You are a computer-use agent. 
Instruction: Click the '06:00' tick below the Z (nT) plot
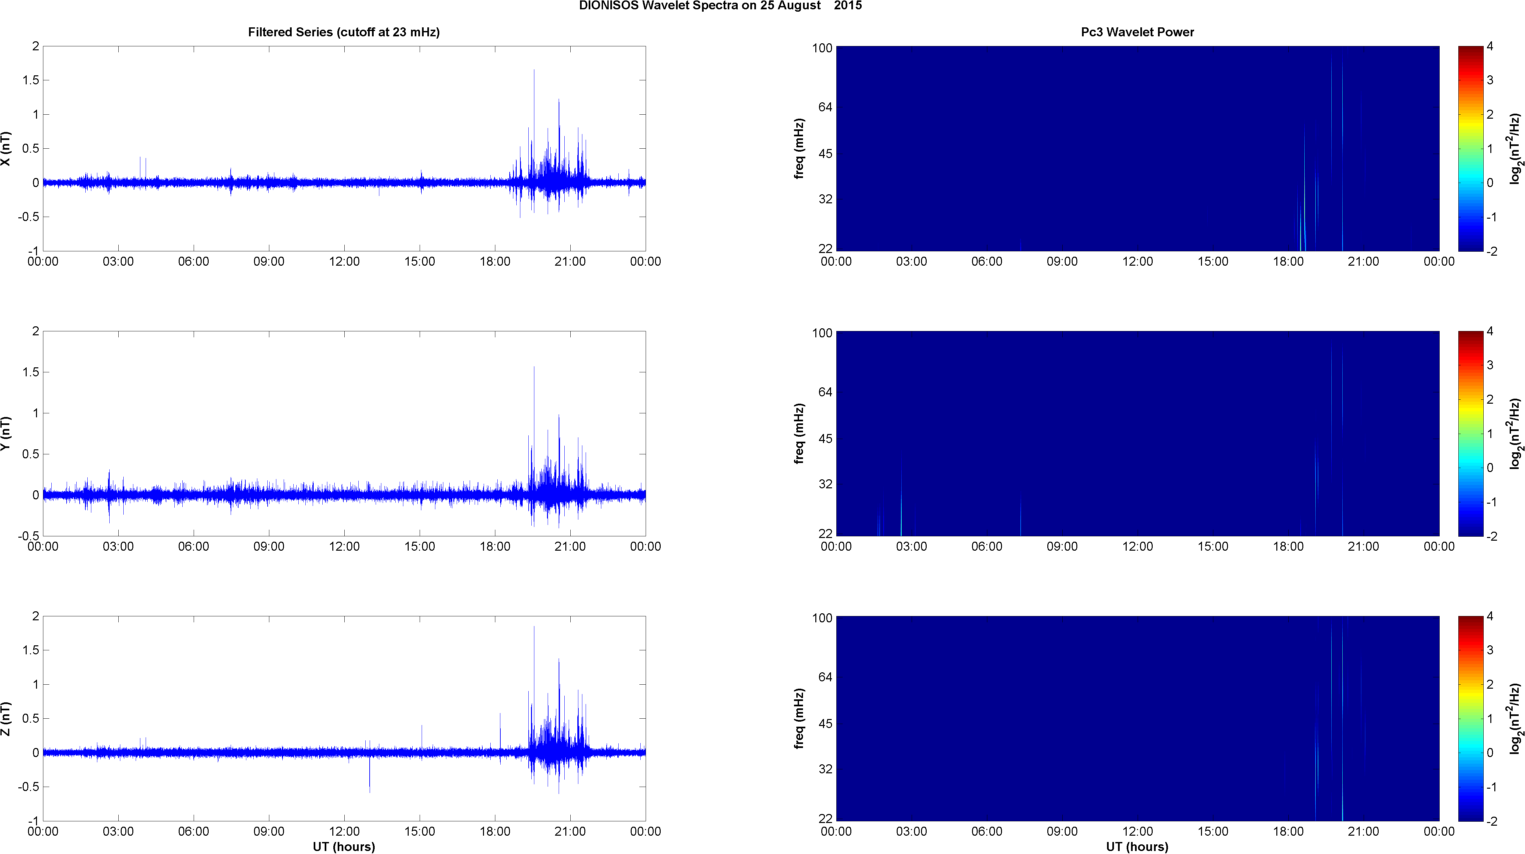tap(194, 832)
